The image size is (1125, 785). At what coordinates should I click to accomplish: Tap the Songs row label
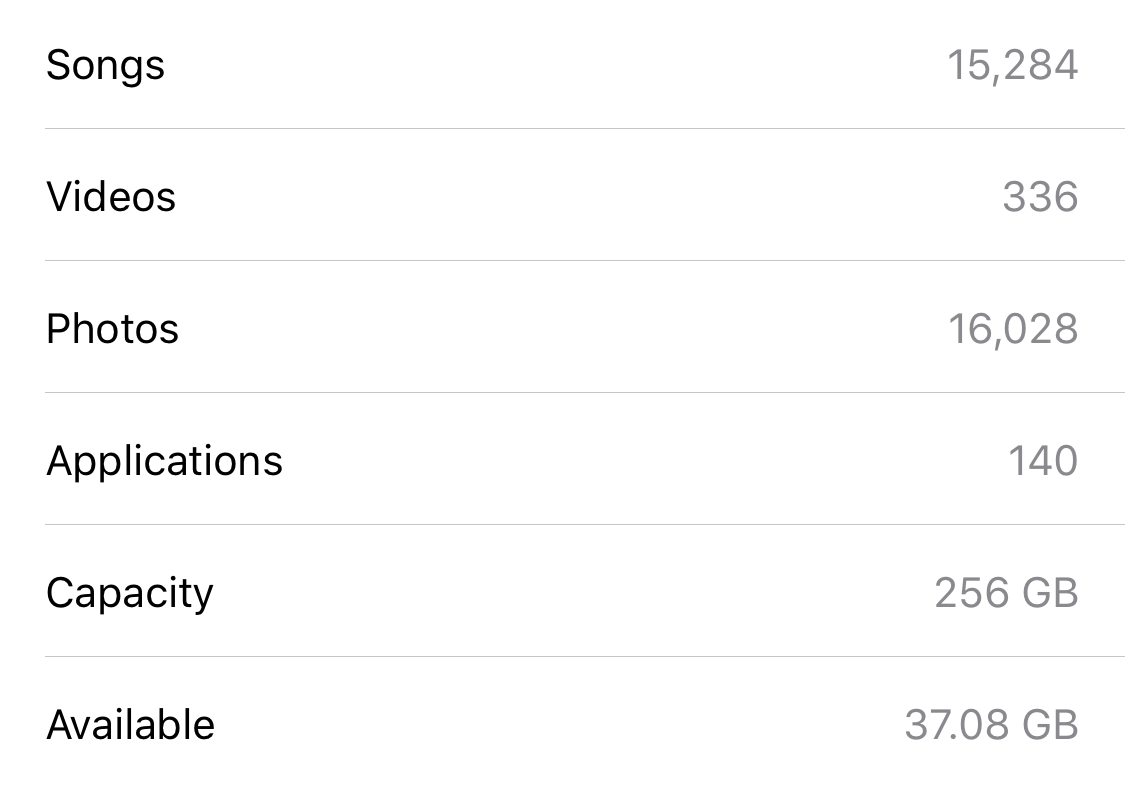(x=105, y=66)
